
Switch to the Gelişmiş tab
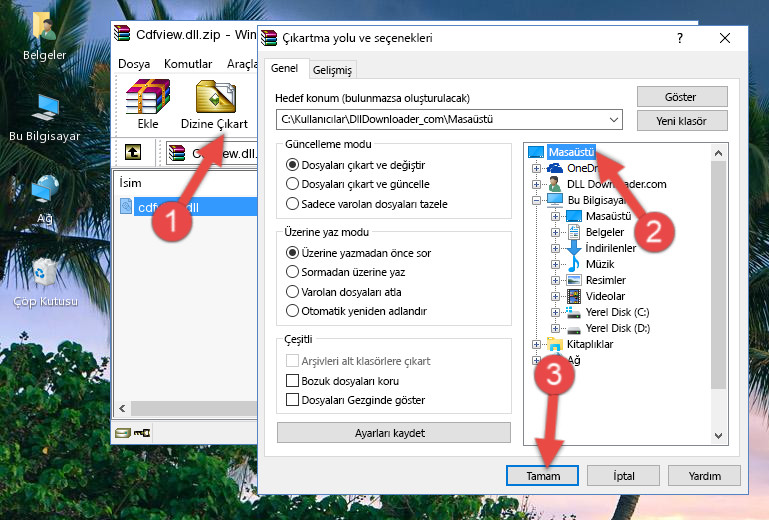[x=332, y=70]
